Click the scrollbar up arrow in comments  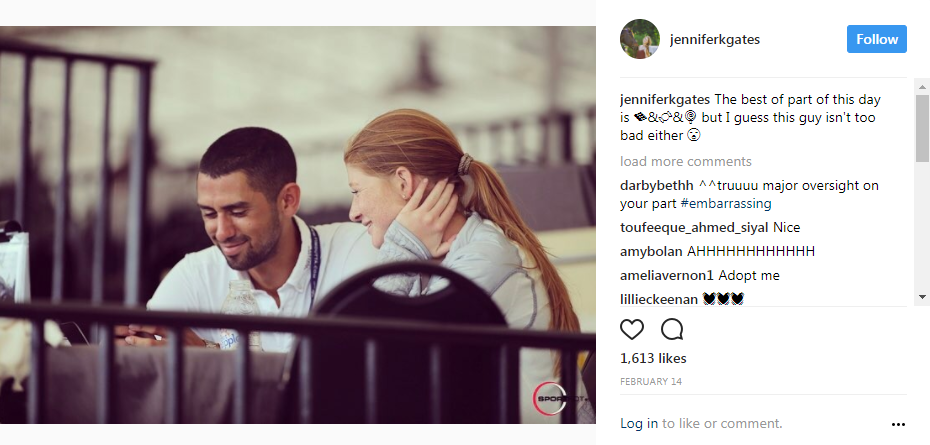click(x=922, y=87)
